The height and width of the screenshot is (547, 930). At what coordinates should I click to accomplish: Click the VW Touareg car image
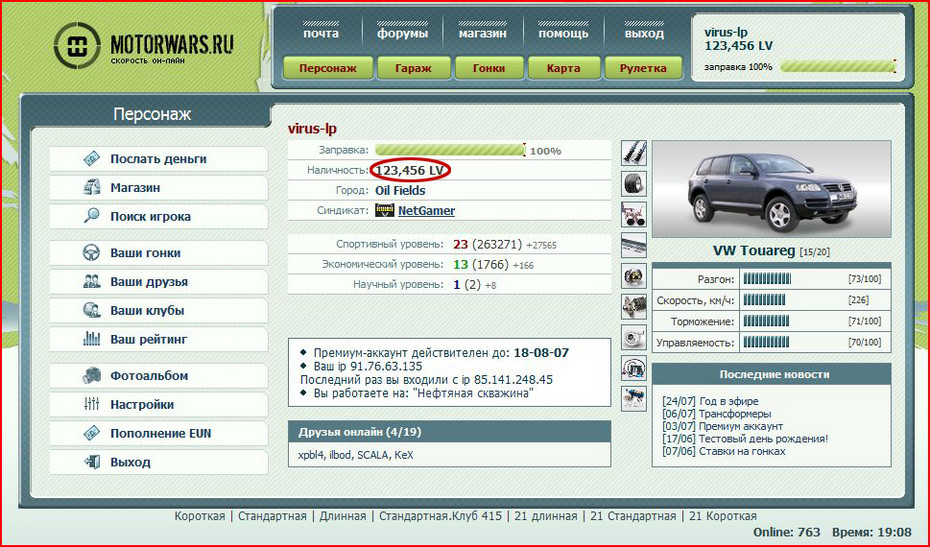point(771,189)
